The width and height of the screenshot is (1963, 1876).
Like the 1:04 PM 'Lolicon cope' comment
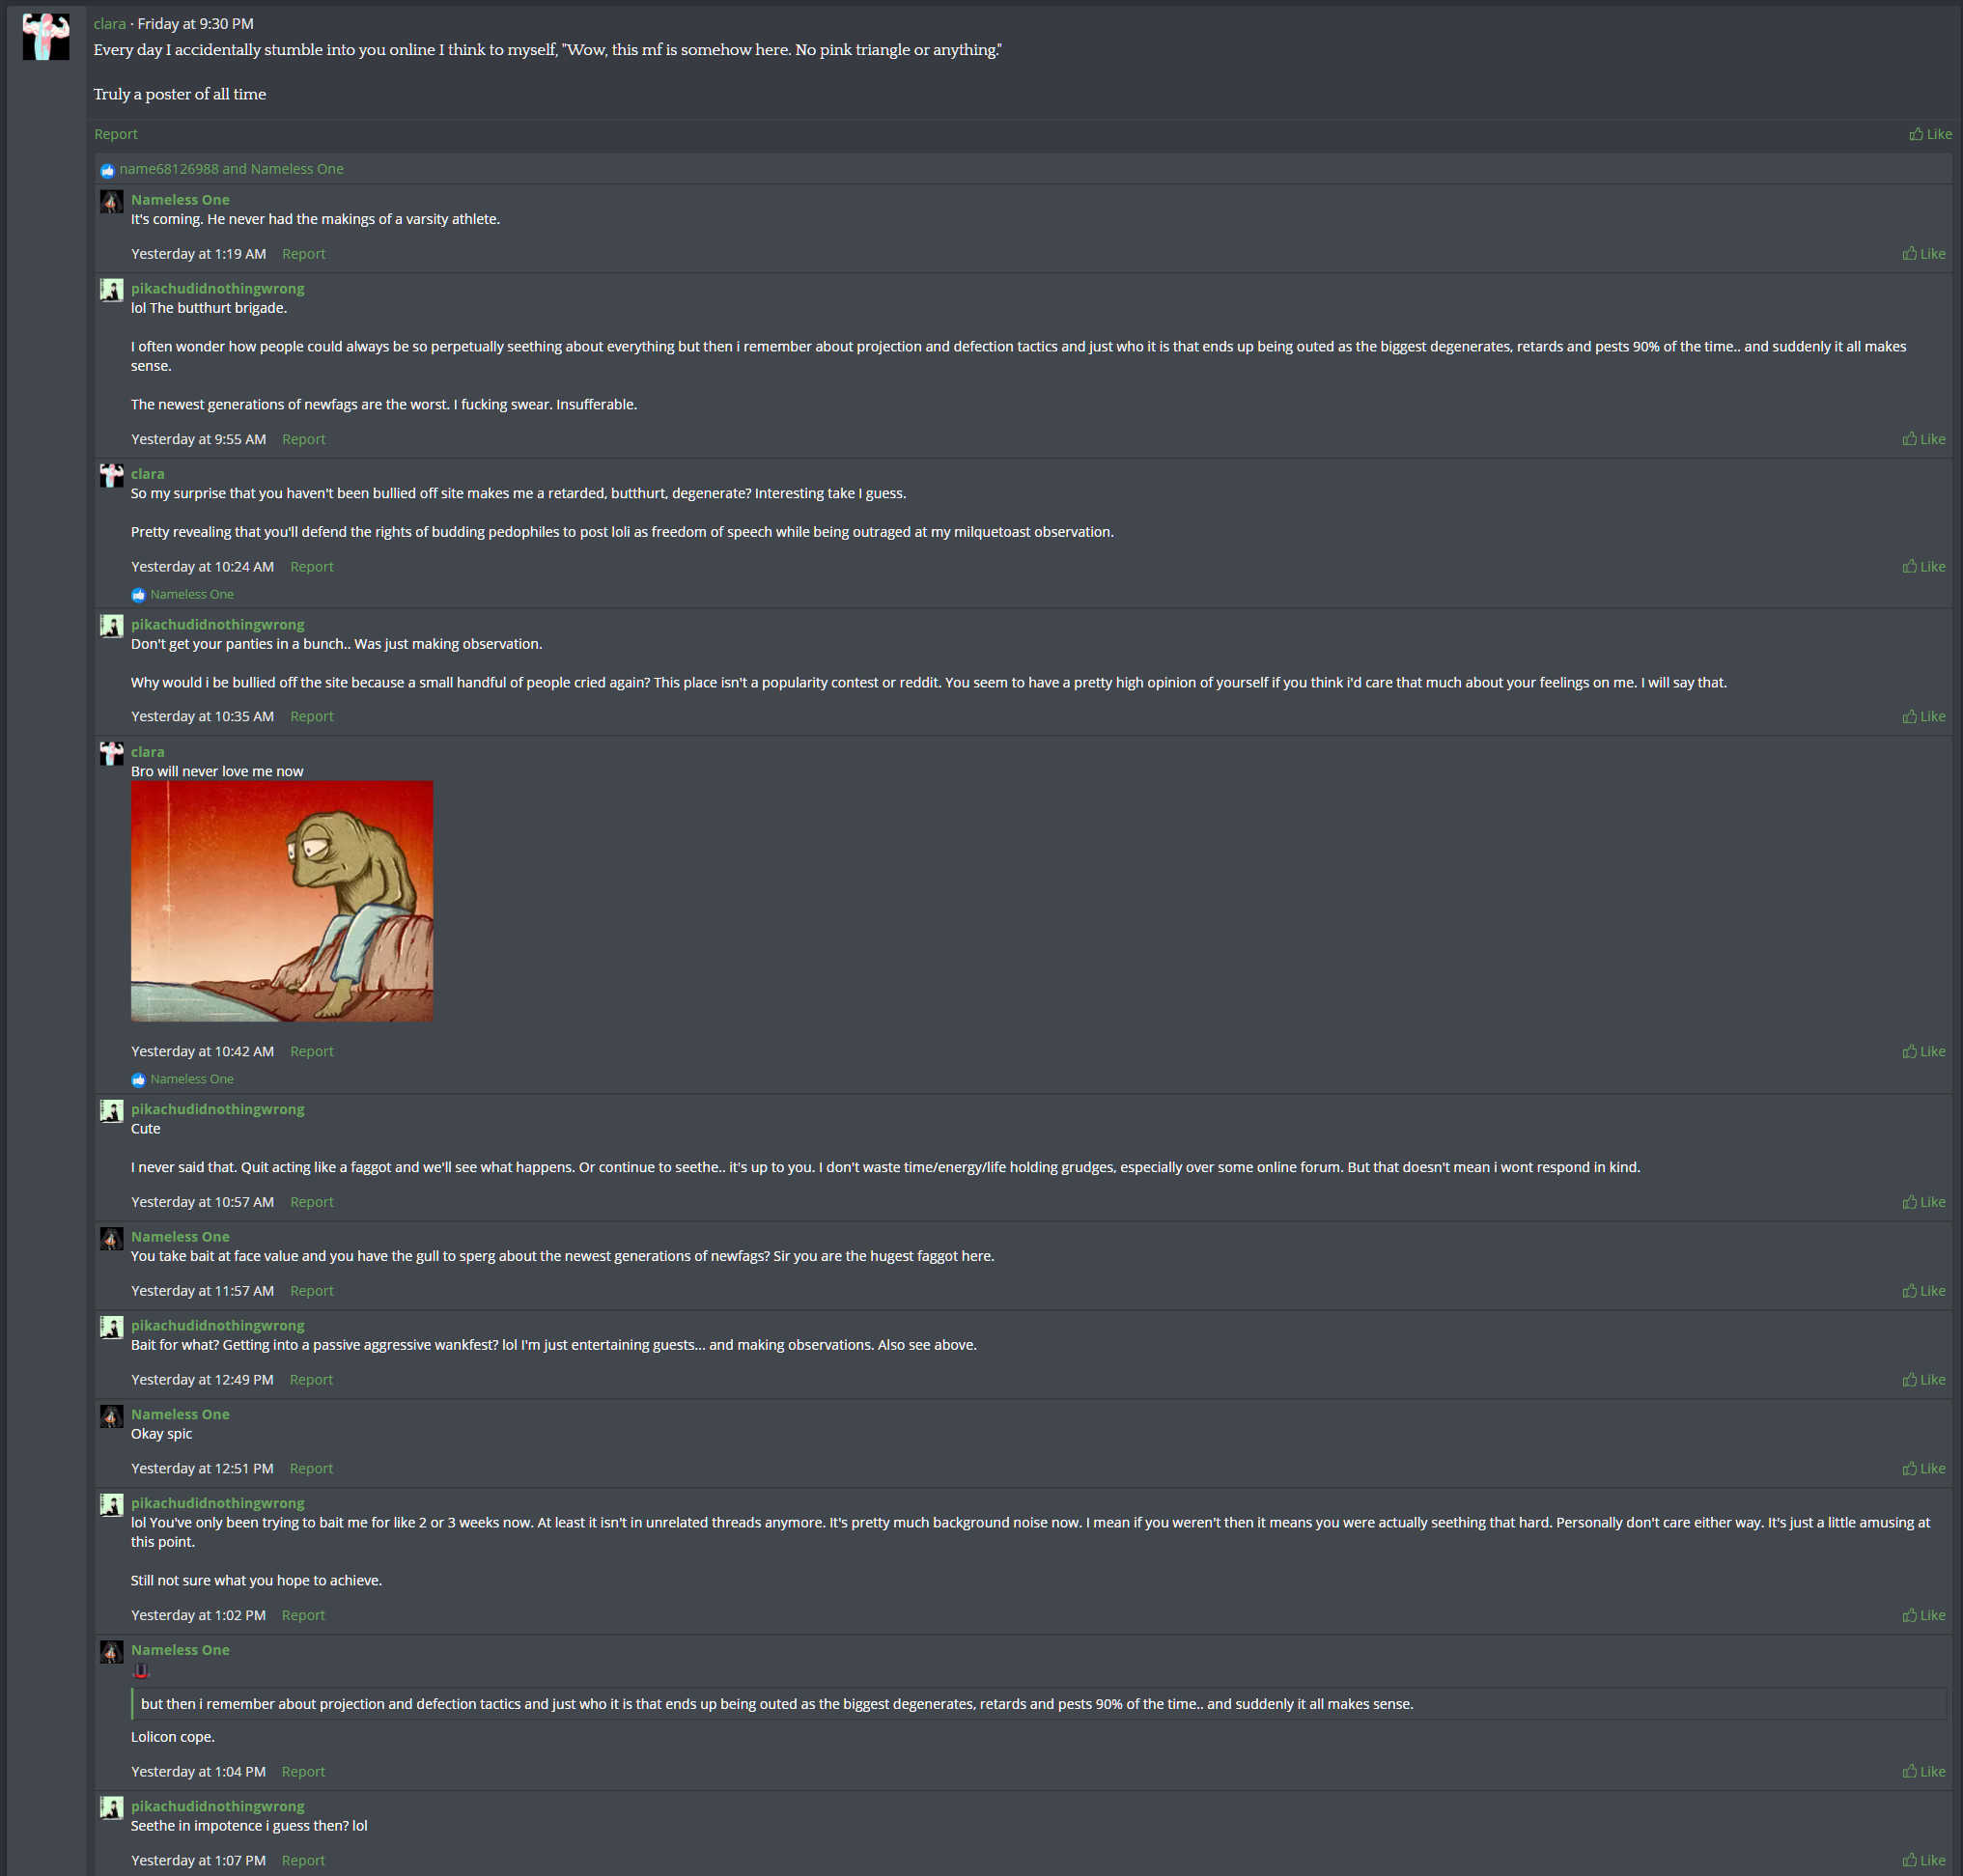(1924, 1771)
